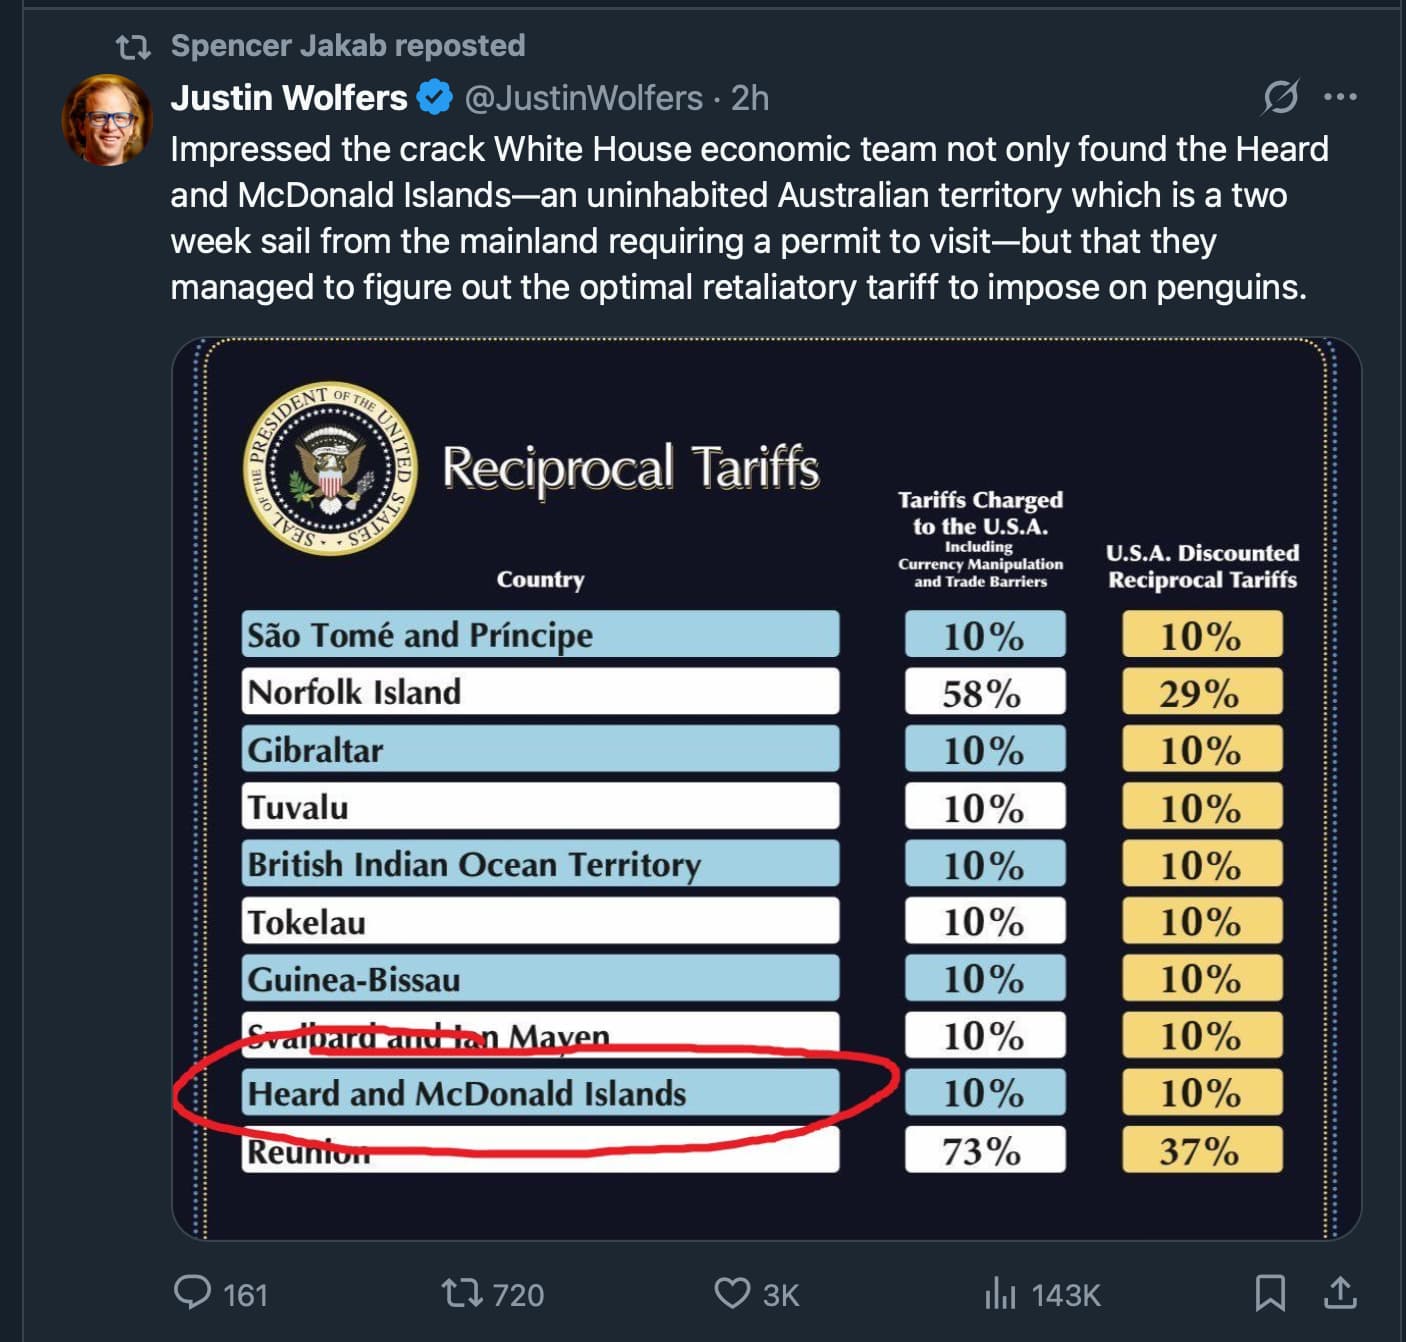The image size is (1406, 1342).
Task: Open the post's 2h timestamp link
Action: pos(750,98)
